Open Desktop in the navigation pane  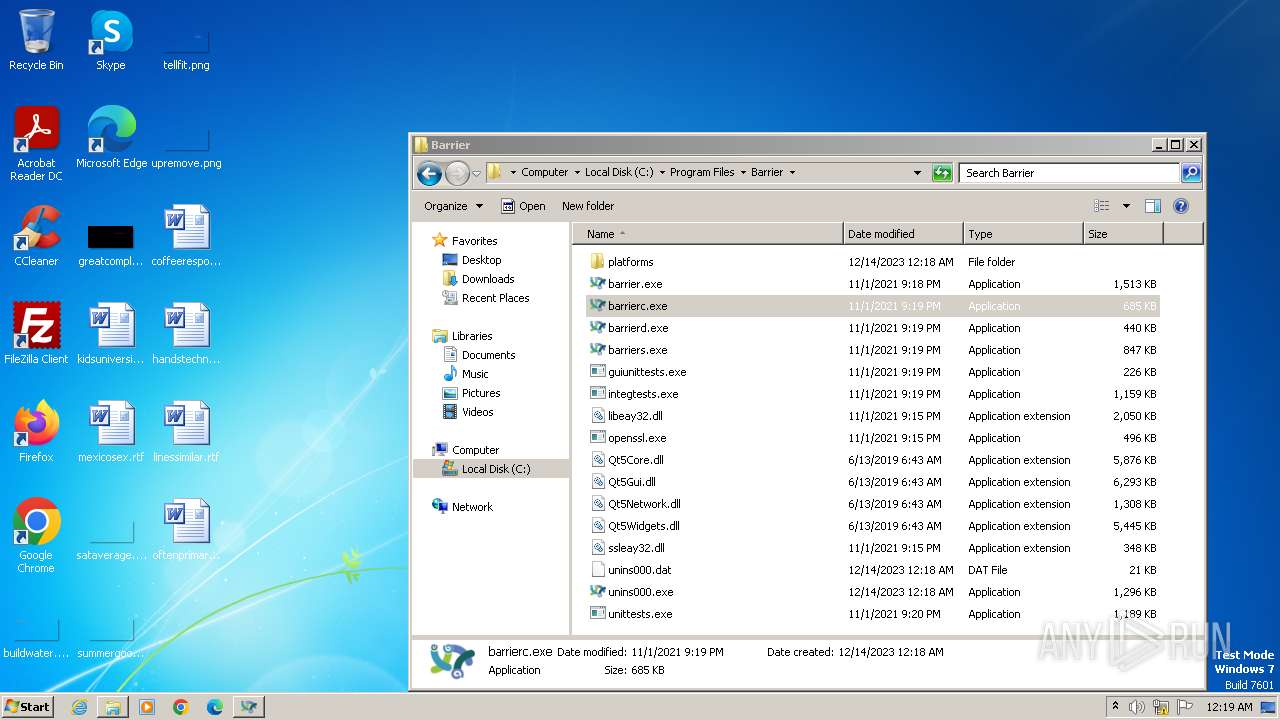coord(481,260)
